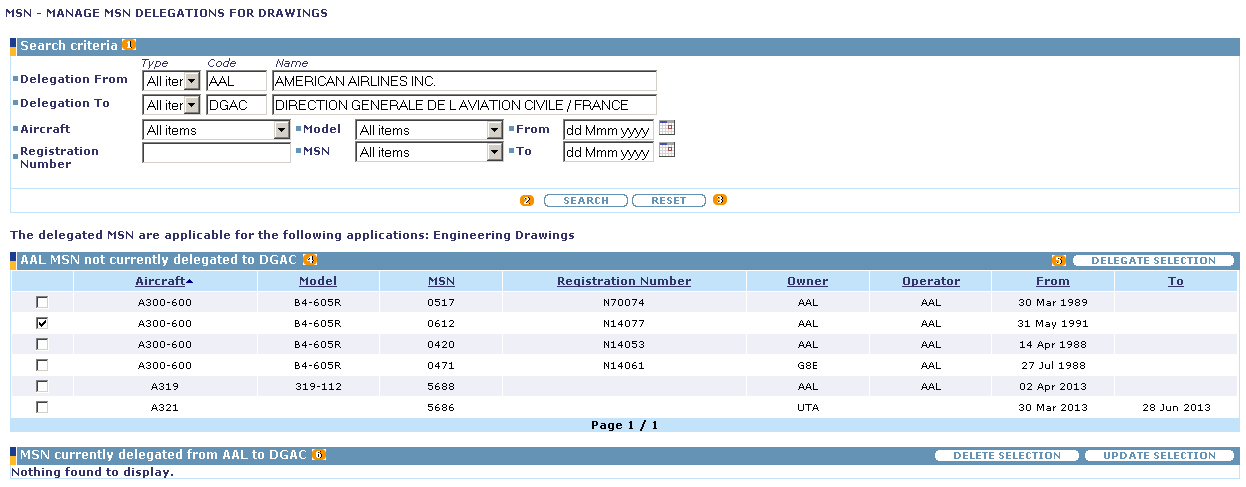1246x487 pixels.
Task: Tick the checkbox for MSN 0420
Action: (42, 344)
